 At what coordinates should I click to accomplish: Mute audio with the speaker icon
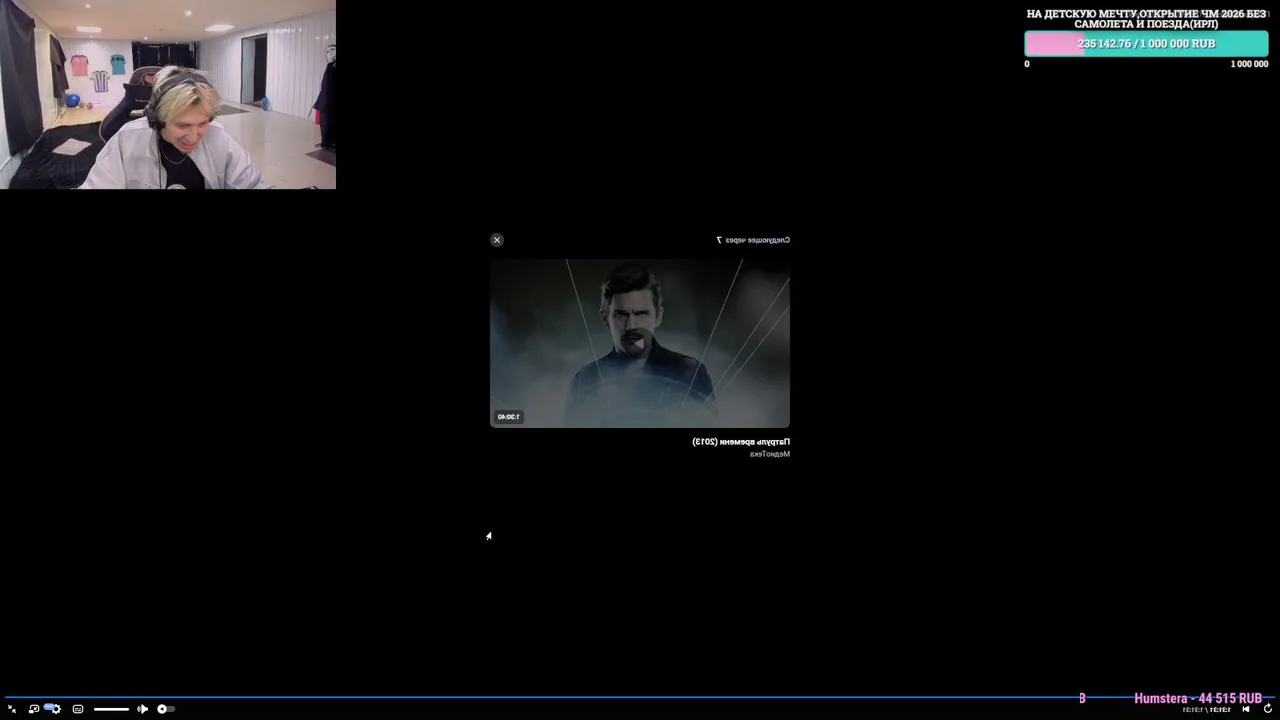pos(142,709)
